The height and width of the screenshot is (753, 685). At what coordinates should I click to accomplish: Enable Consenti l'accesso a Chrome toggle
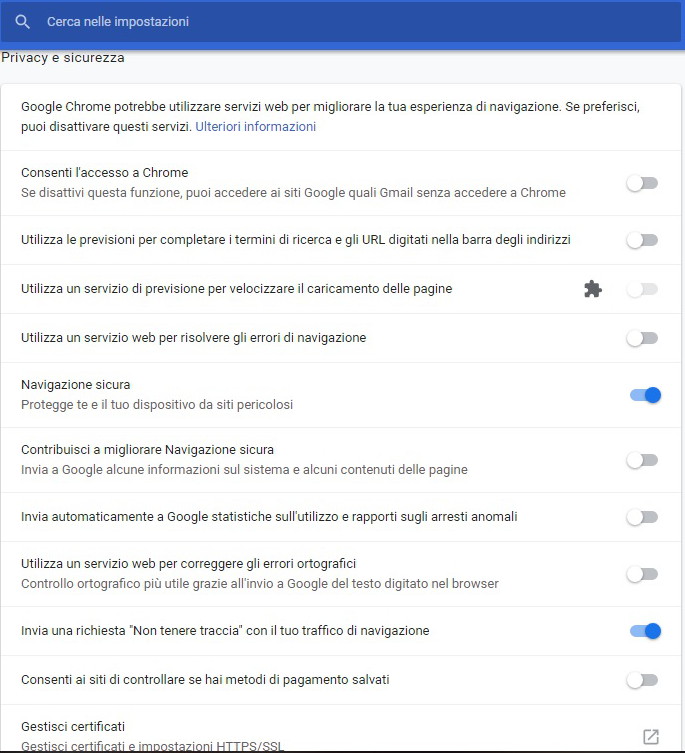642,183
